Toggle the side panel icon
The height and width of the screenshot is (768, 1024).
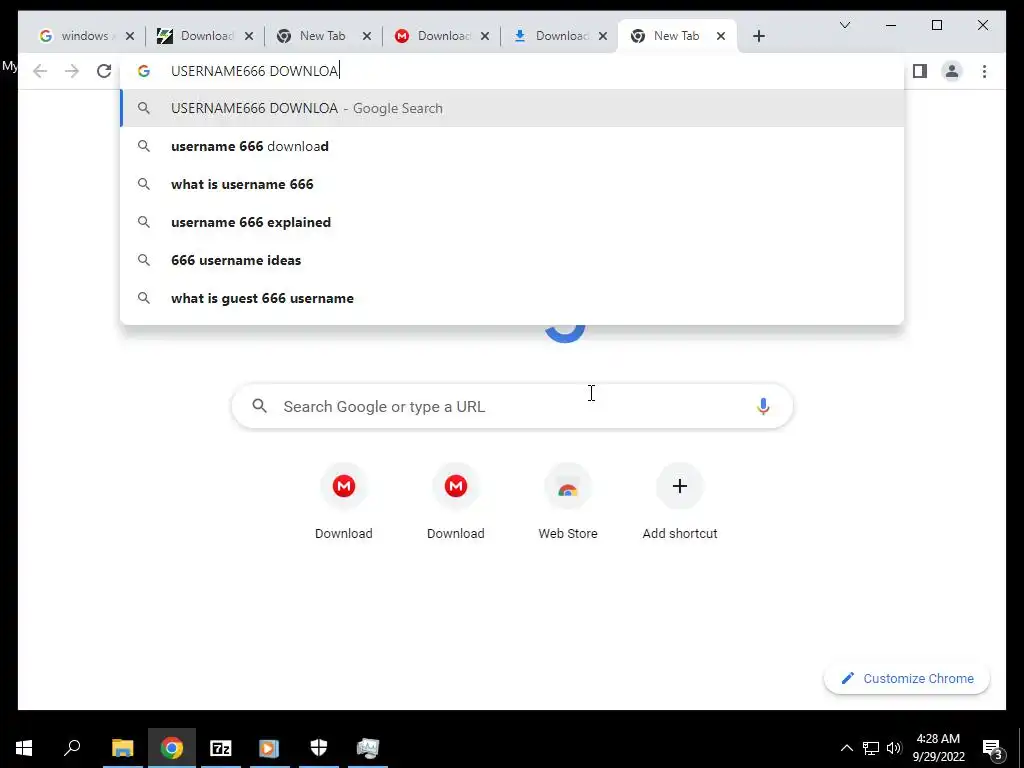[920, 71]
